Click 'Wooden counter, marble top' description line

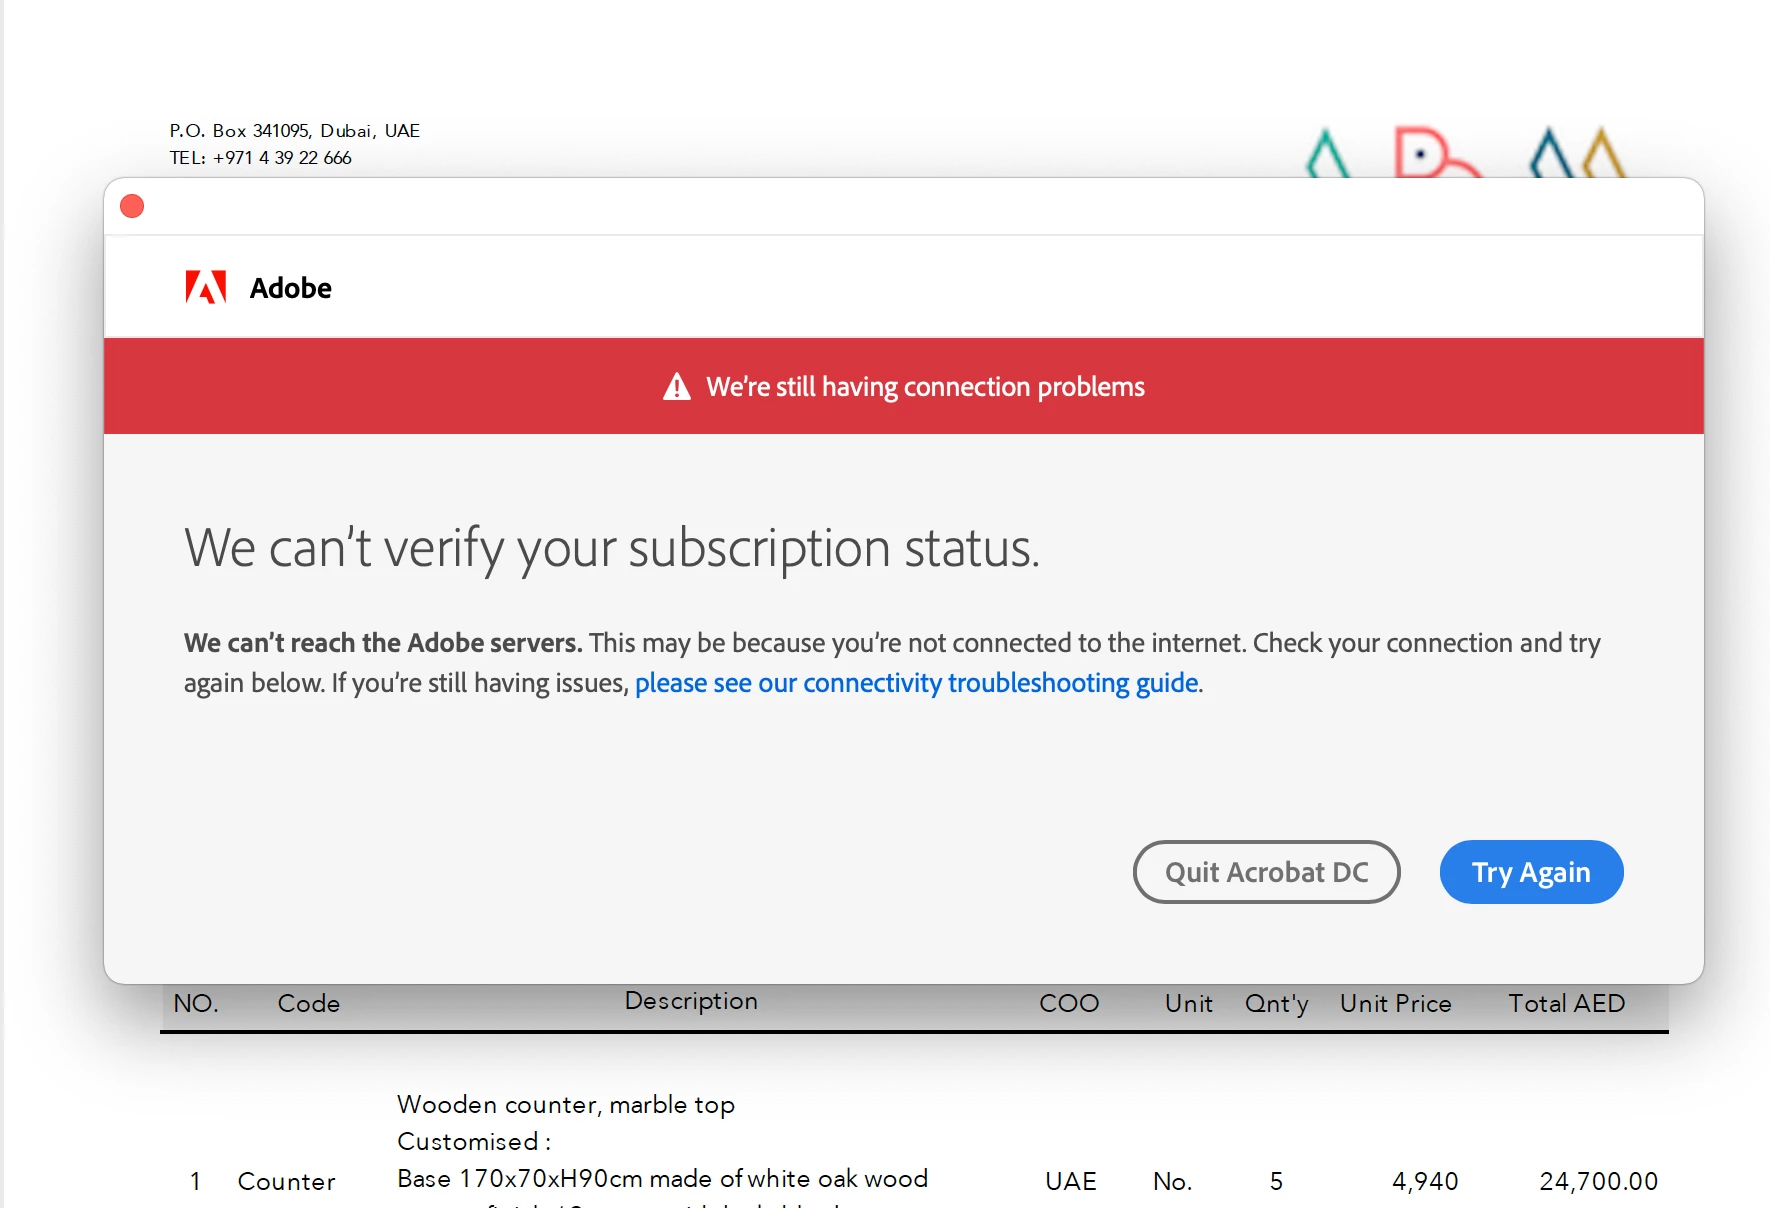566,1105
